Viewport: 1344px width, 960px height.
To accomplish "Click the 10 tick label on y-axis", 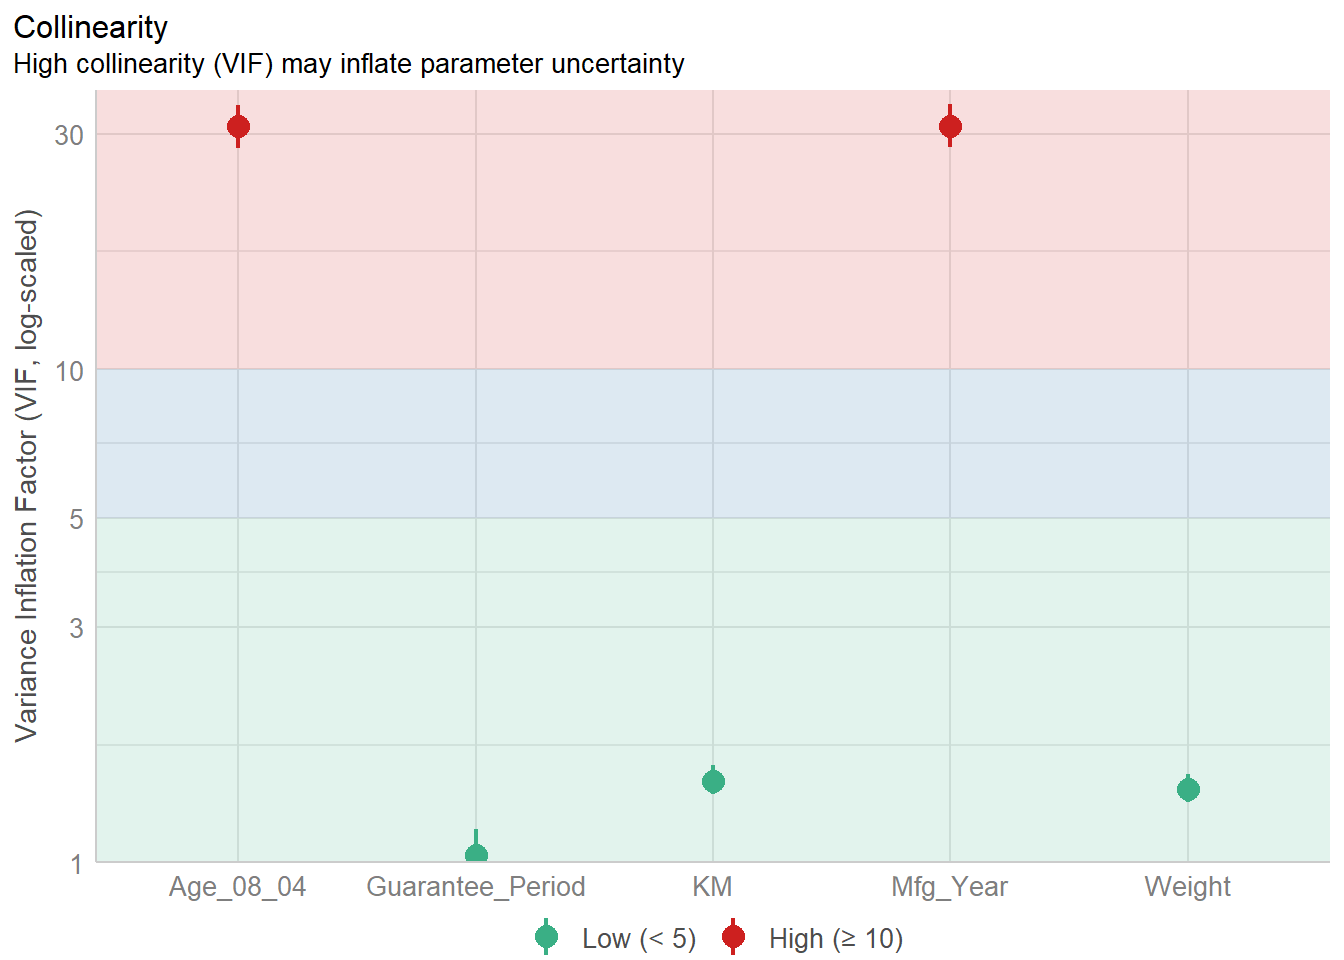I will coord(69,372).
